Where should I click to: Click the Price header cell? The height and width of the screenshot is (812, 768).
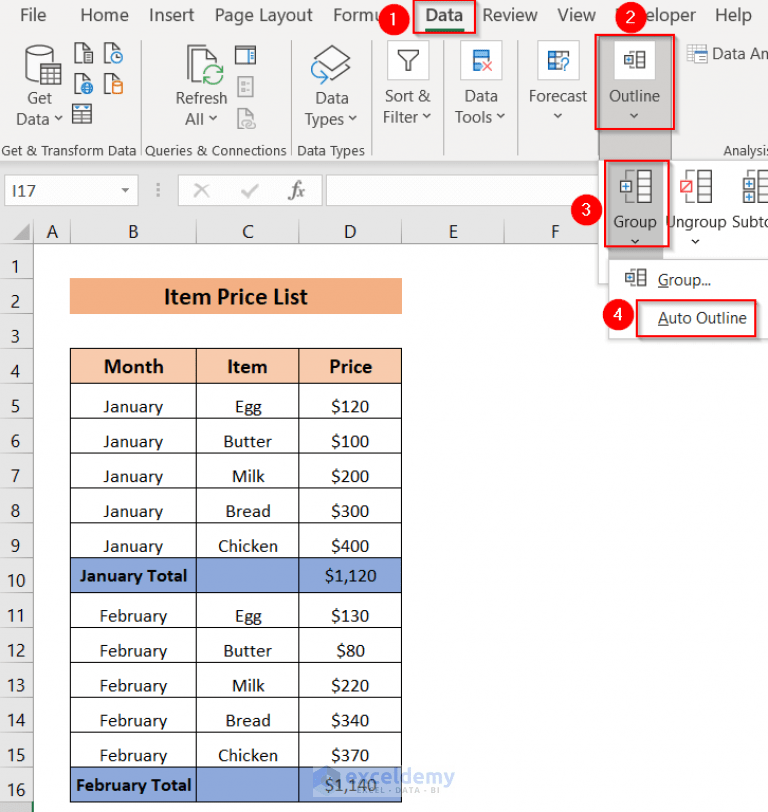pyautogui.click(x=350, y=367)
